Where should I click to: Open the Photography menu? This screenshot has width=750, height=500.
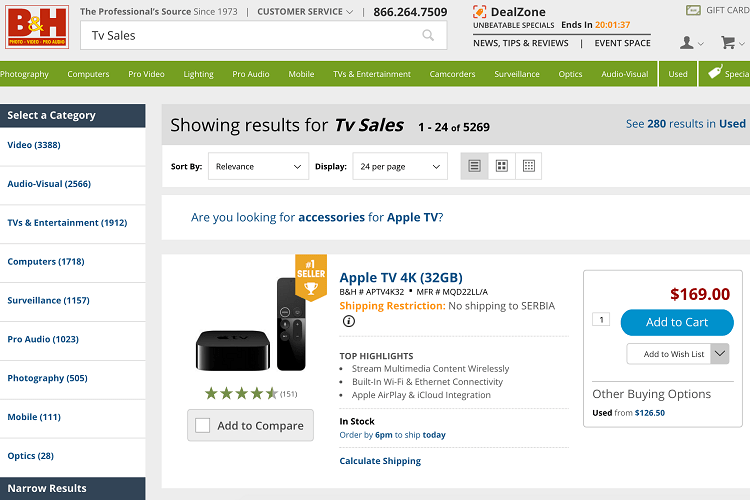(24, 74)
